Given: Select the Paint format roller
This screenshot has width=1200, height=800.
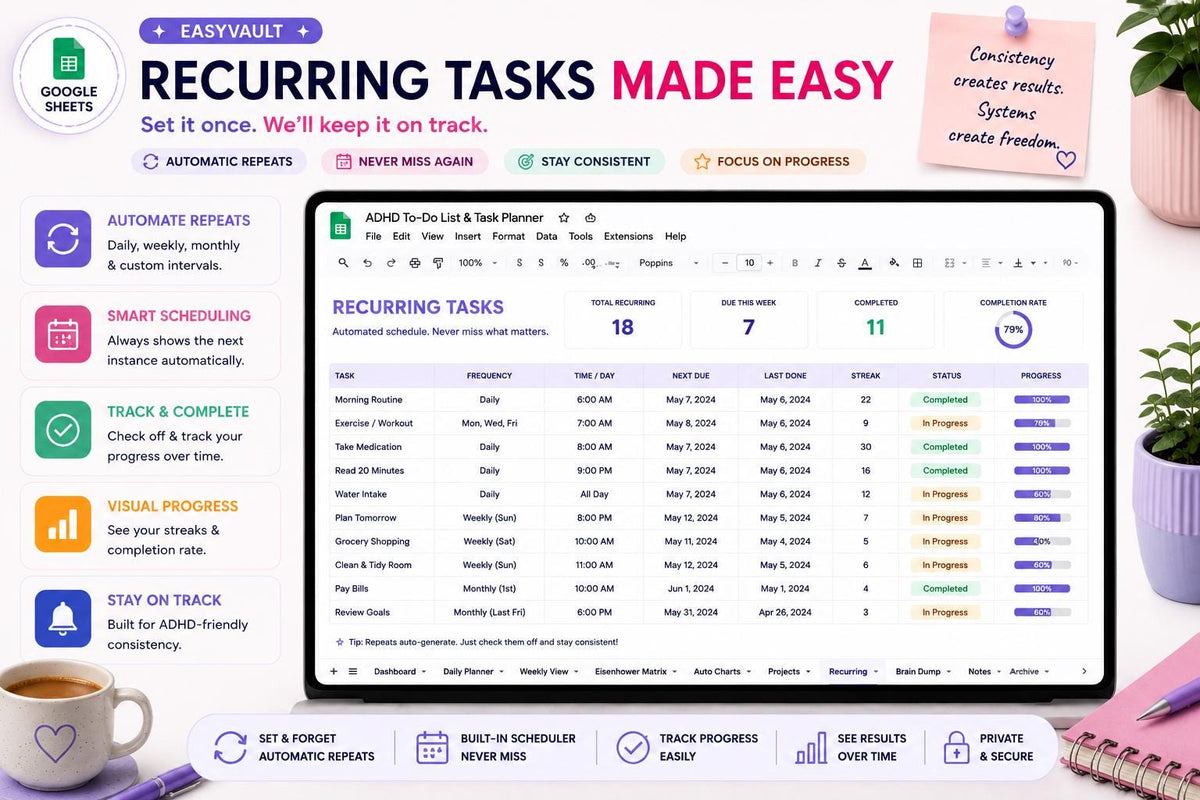Looking at the screenshot, I should point(437,263).
